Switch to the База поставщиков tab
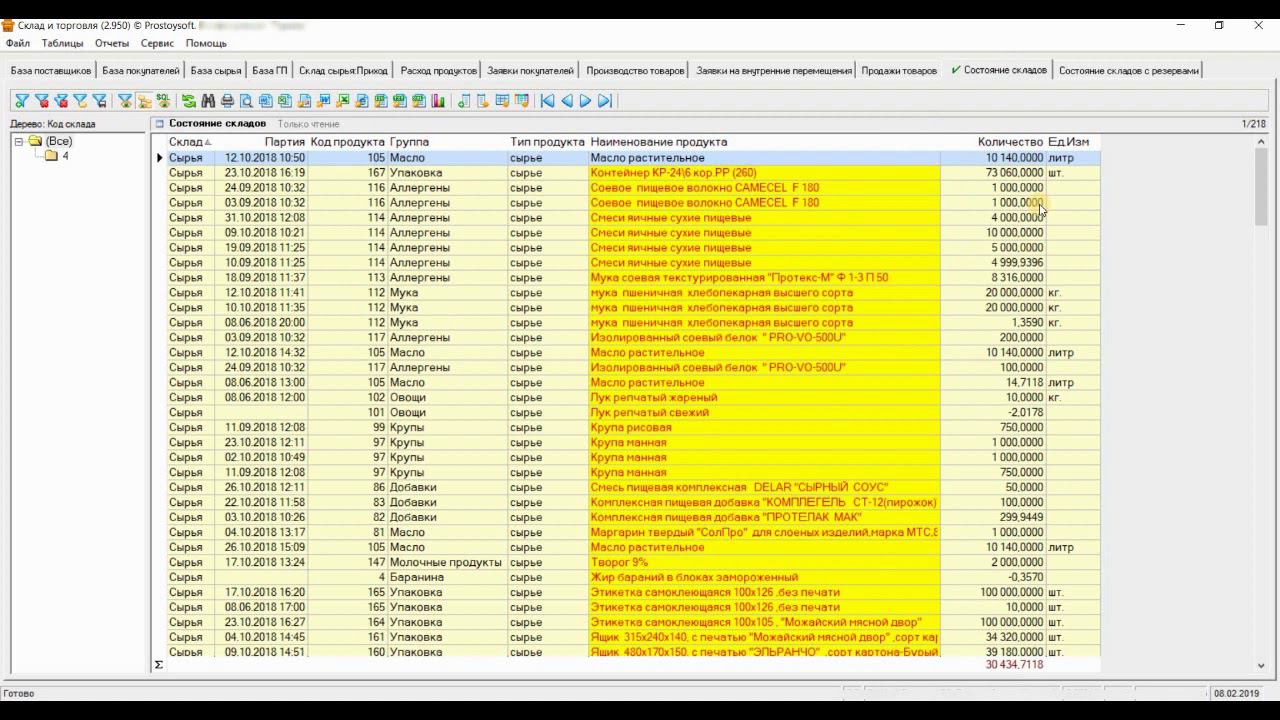 point(51,71)
